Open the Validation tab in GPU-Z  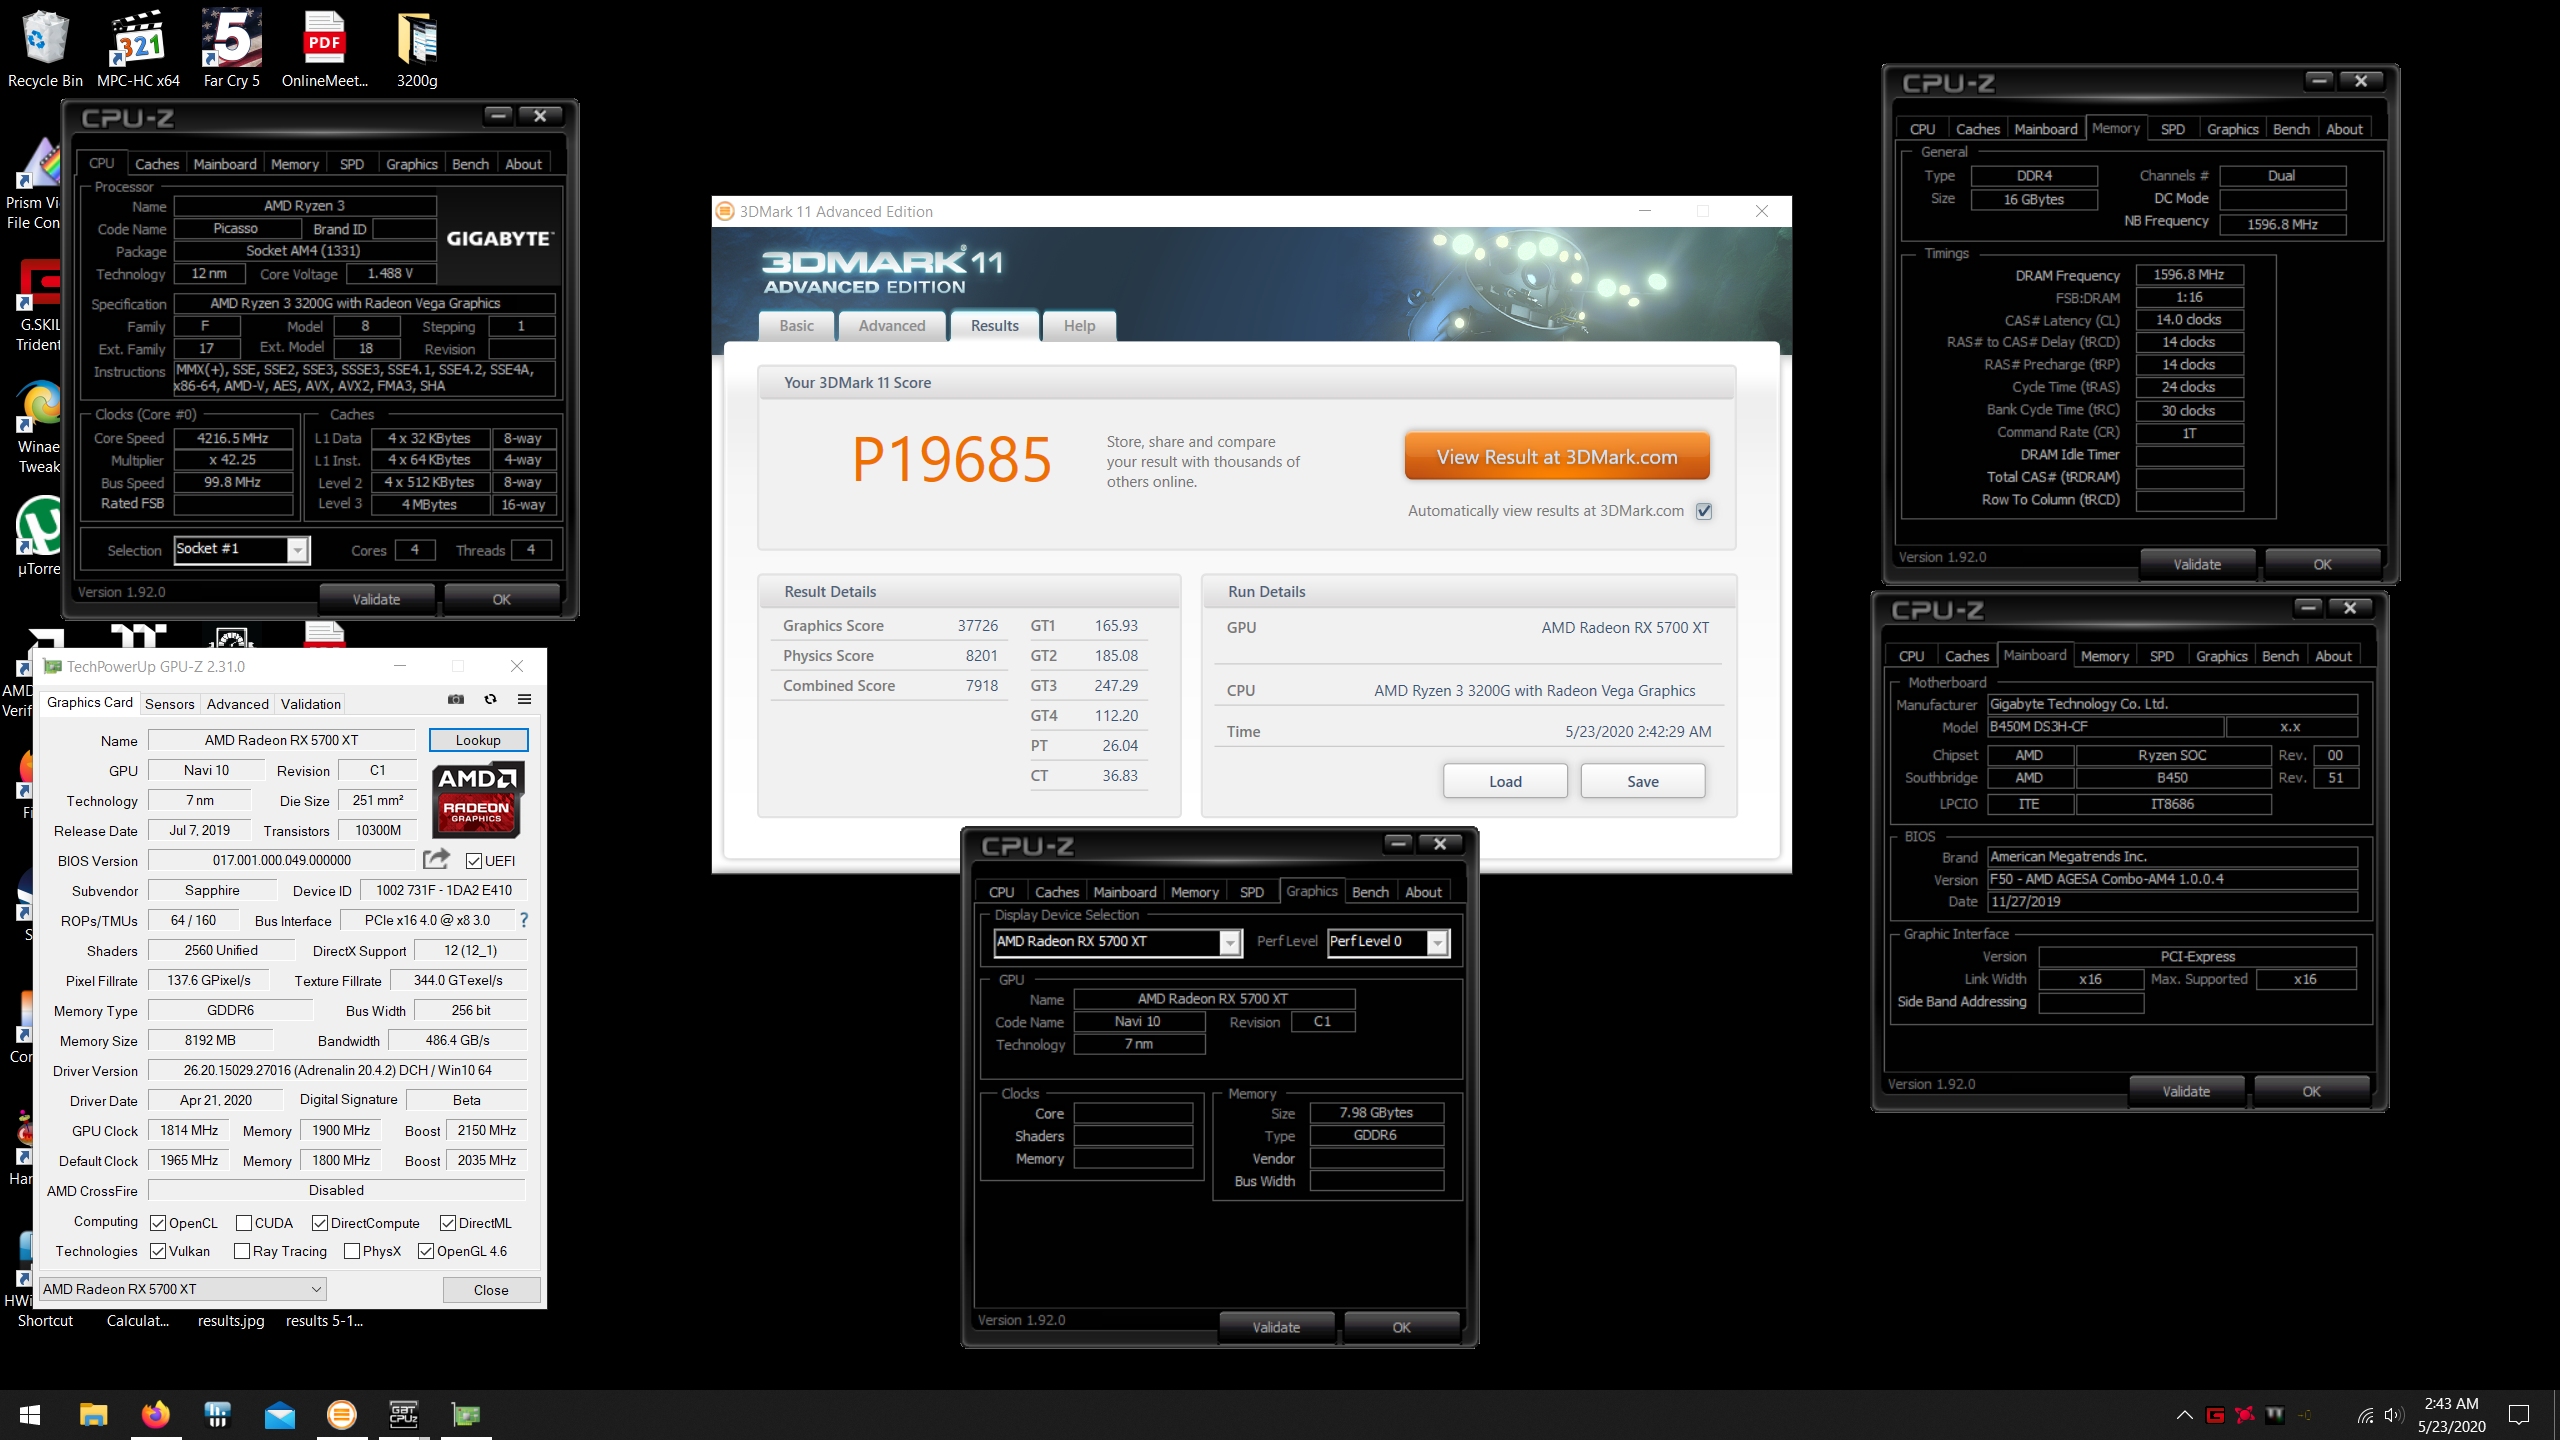tap(310, 704)
